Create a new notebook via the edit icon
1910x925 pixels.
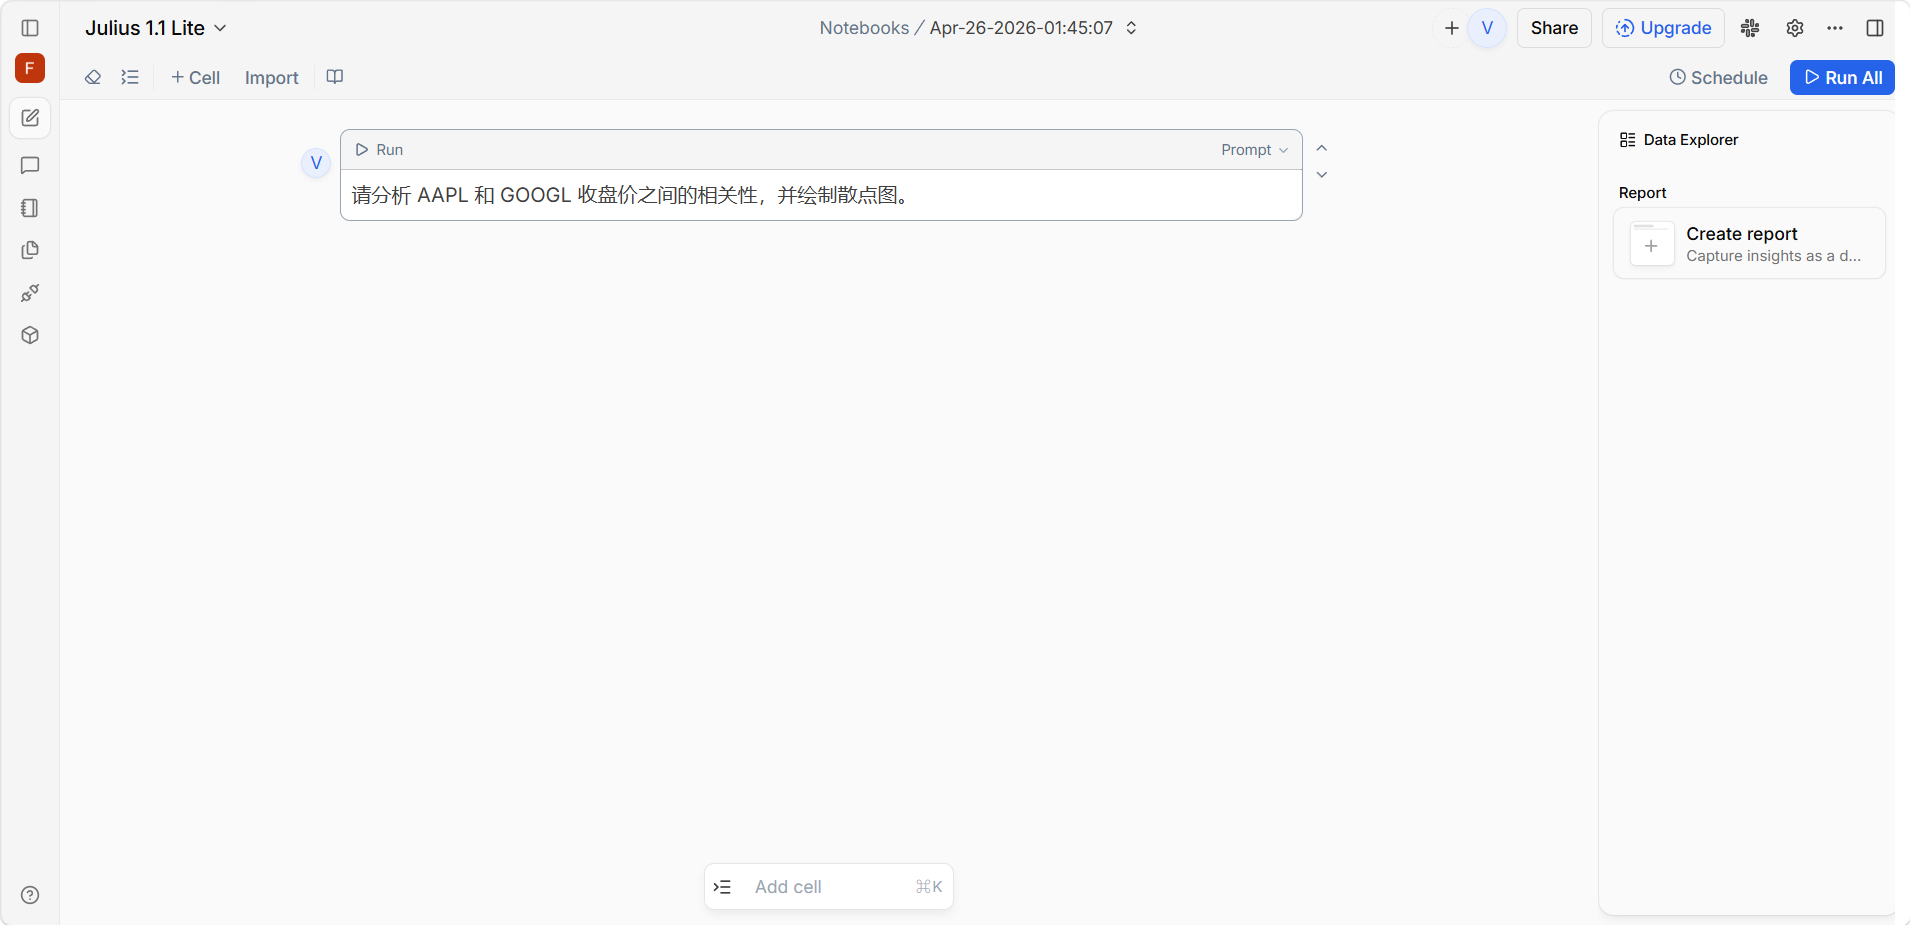30,118
